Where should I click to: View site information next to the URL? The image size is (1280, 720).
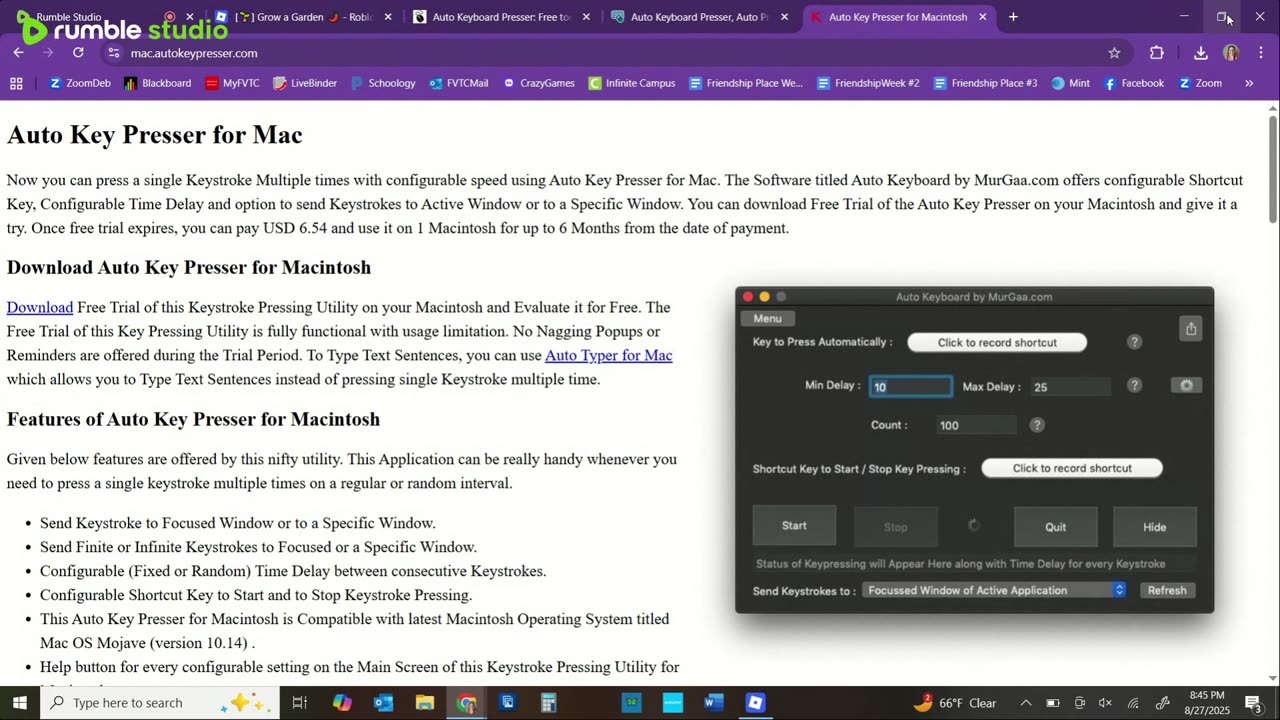coord(113,53)
